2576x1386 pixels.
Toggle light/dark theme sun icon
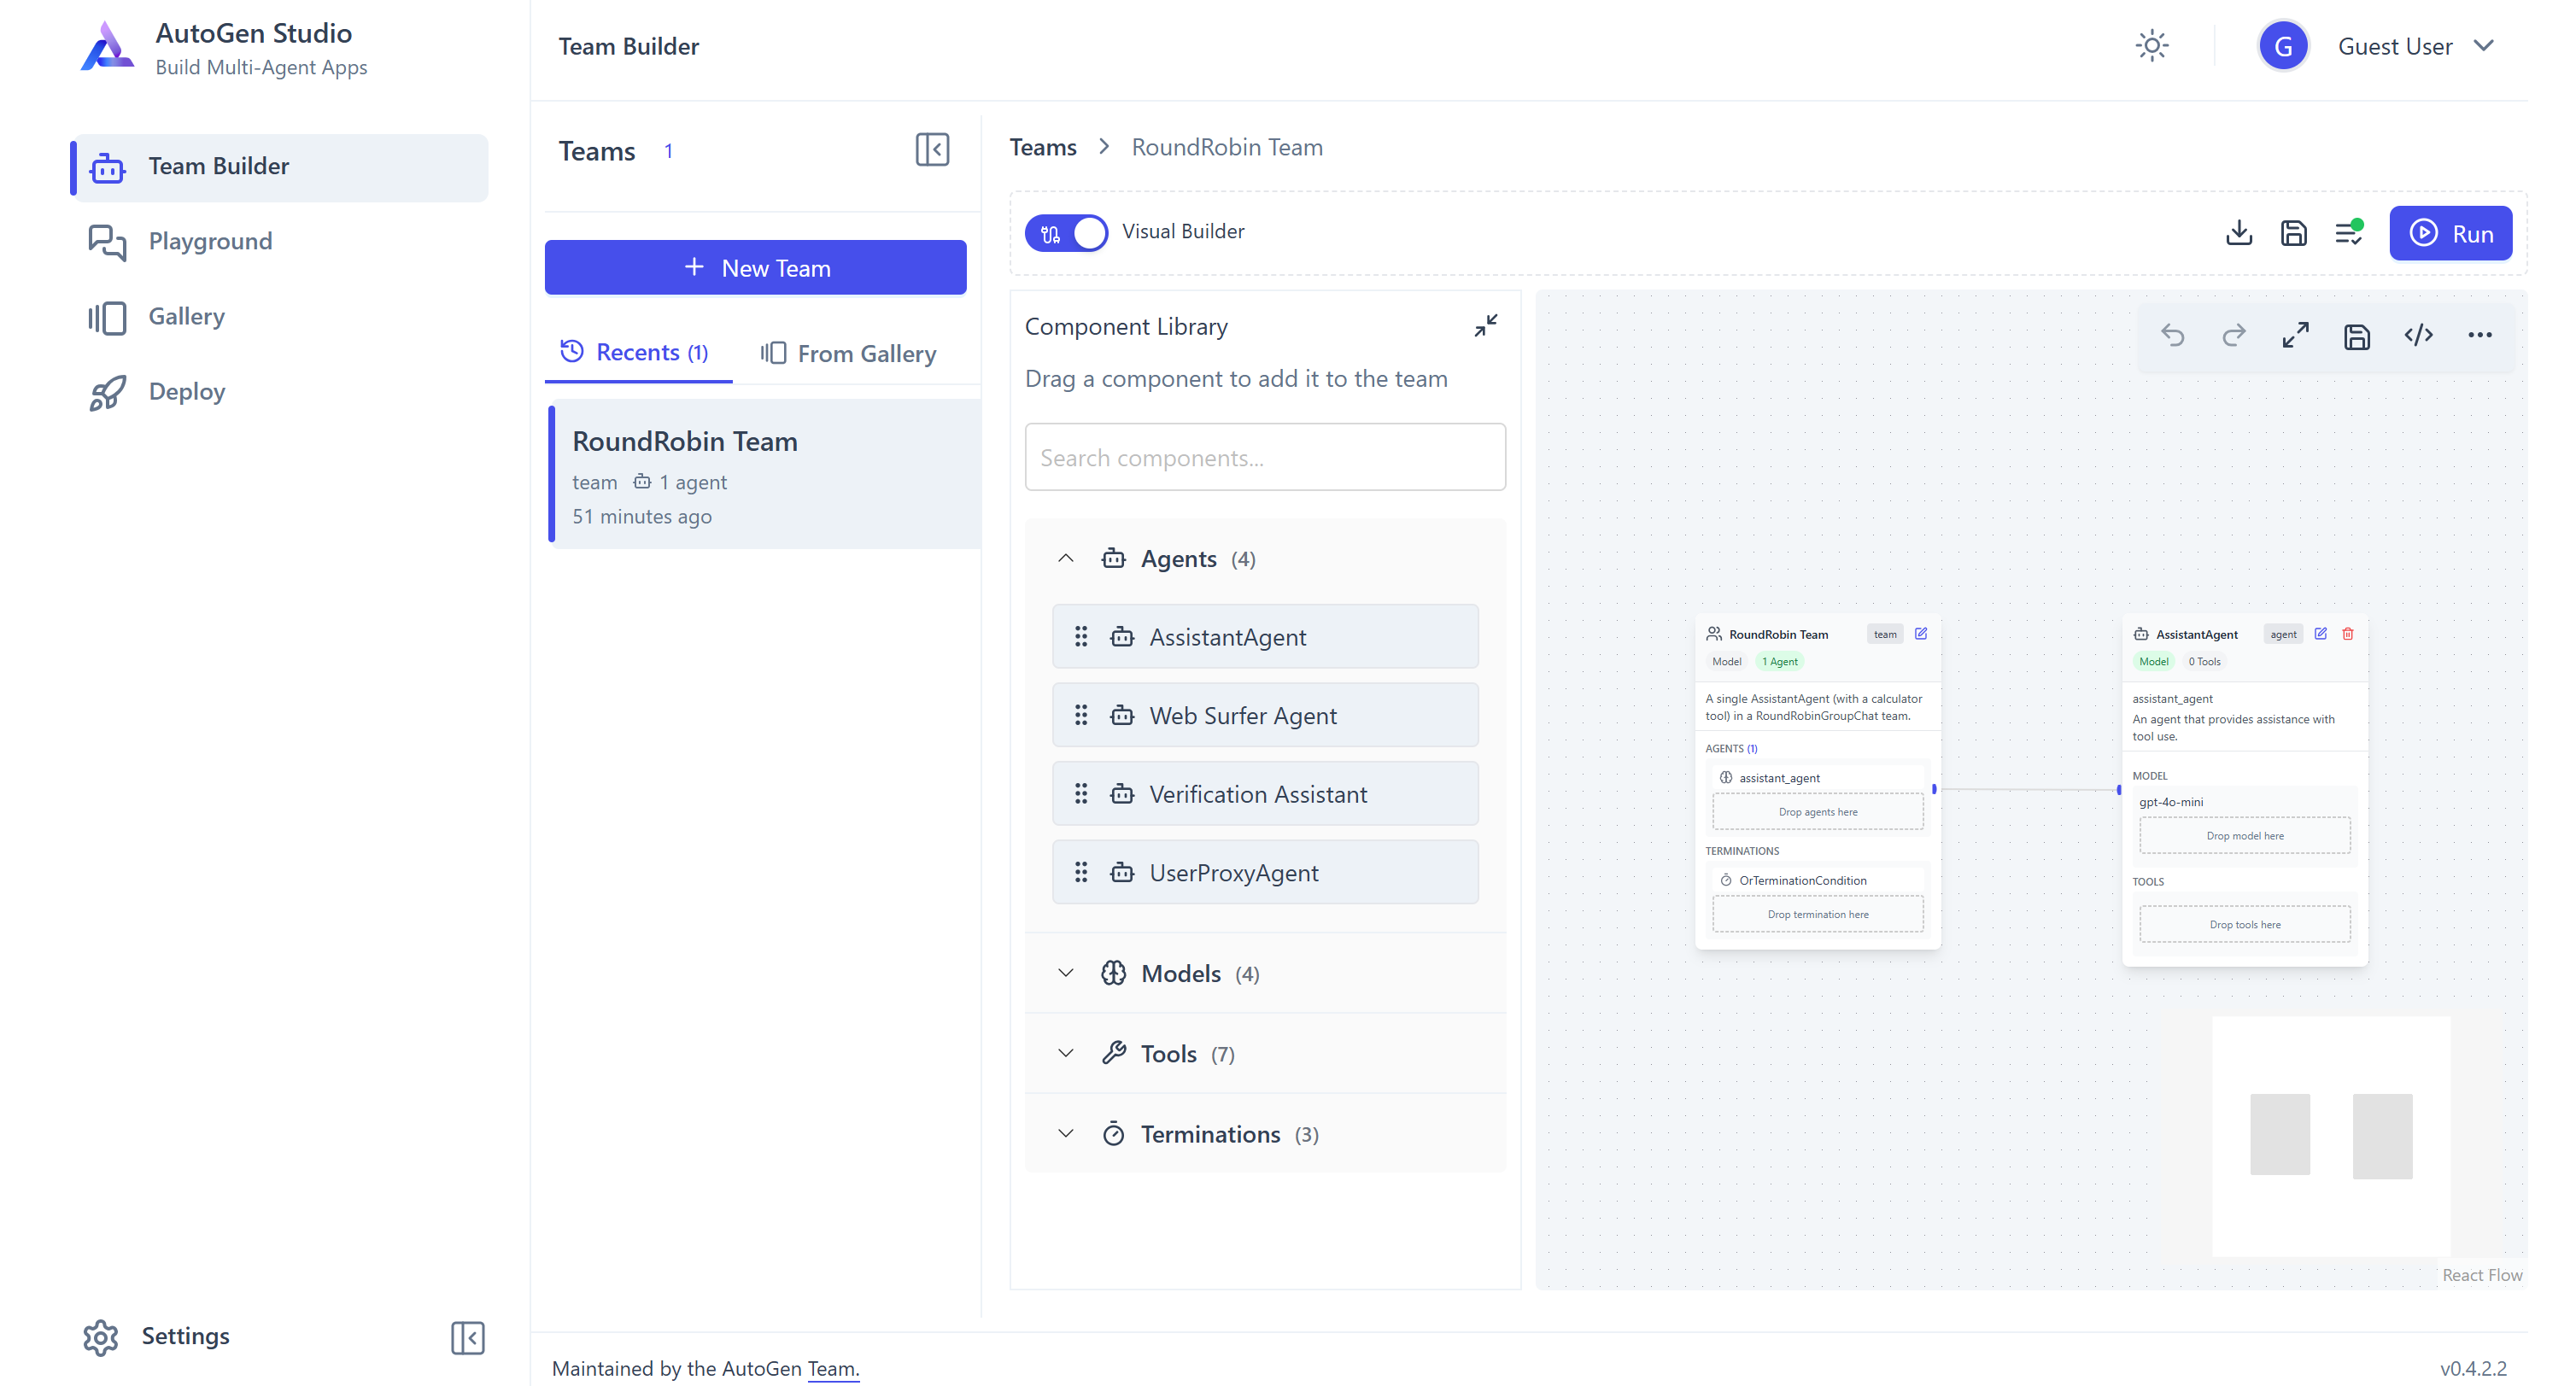[2151, 46]
